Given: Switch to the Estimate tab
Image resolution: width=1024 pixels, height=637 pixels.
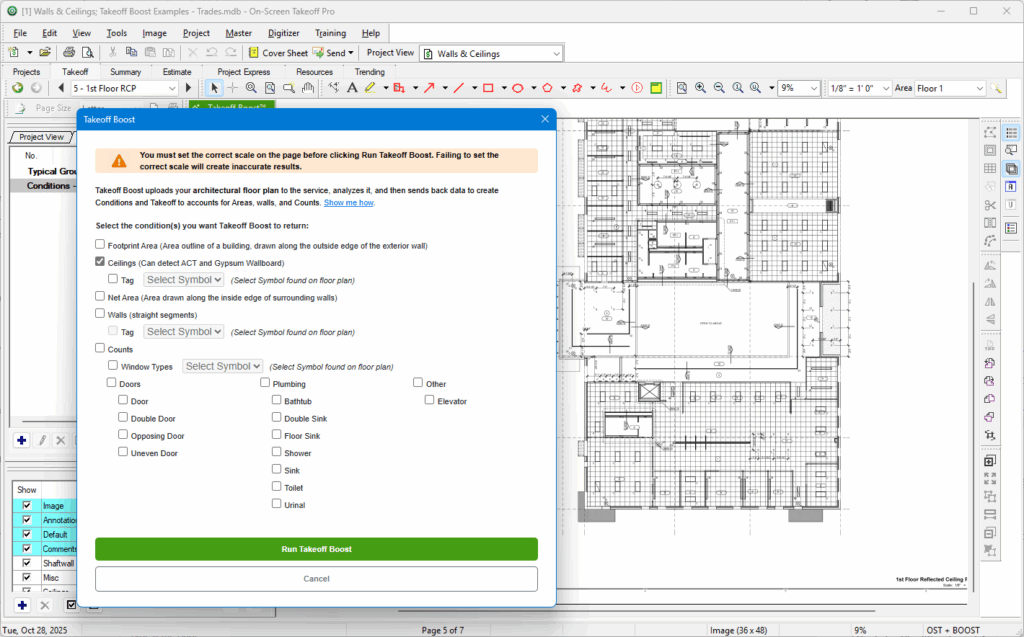Looking at the screenshot, I should (x=177, y=72).
